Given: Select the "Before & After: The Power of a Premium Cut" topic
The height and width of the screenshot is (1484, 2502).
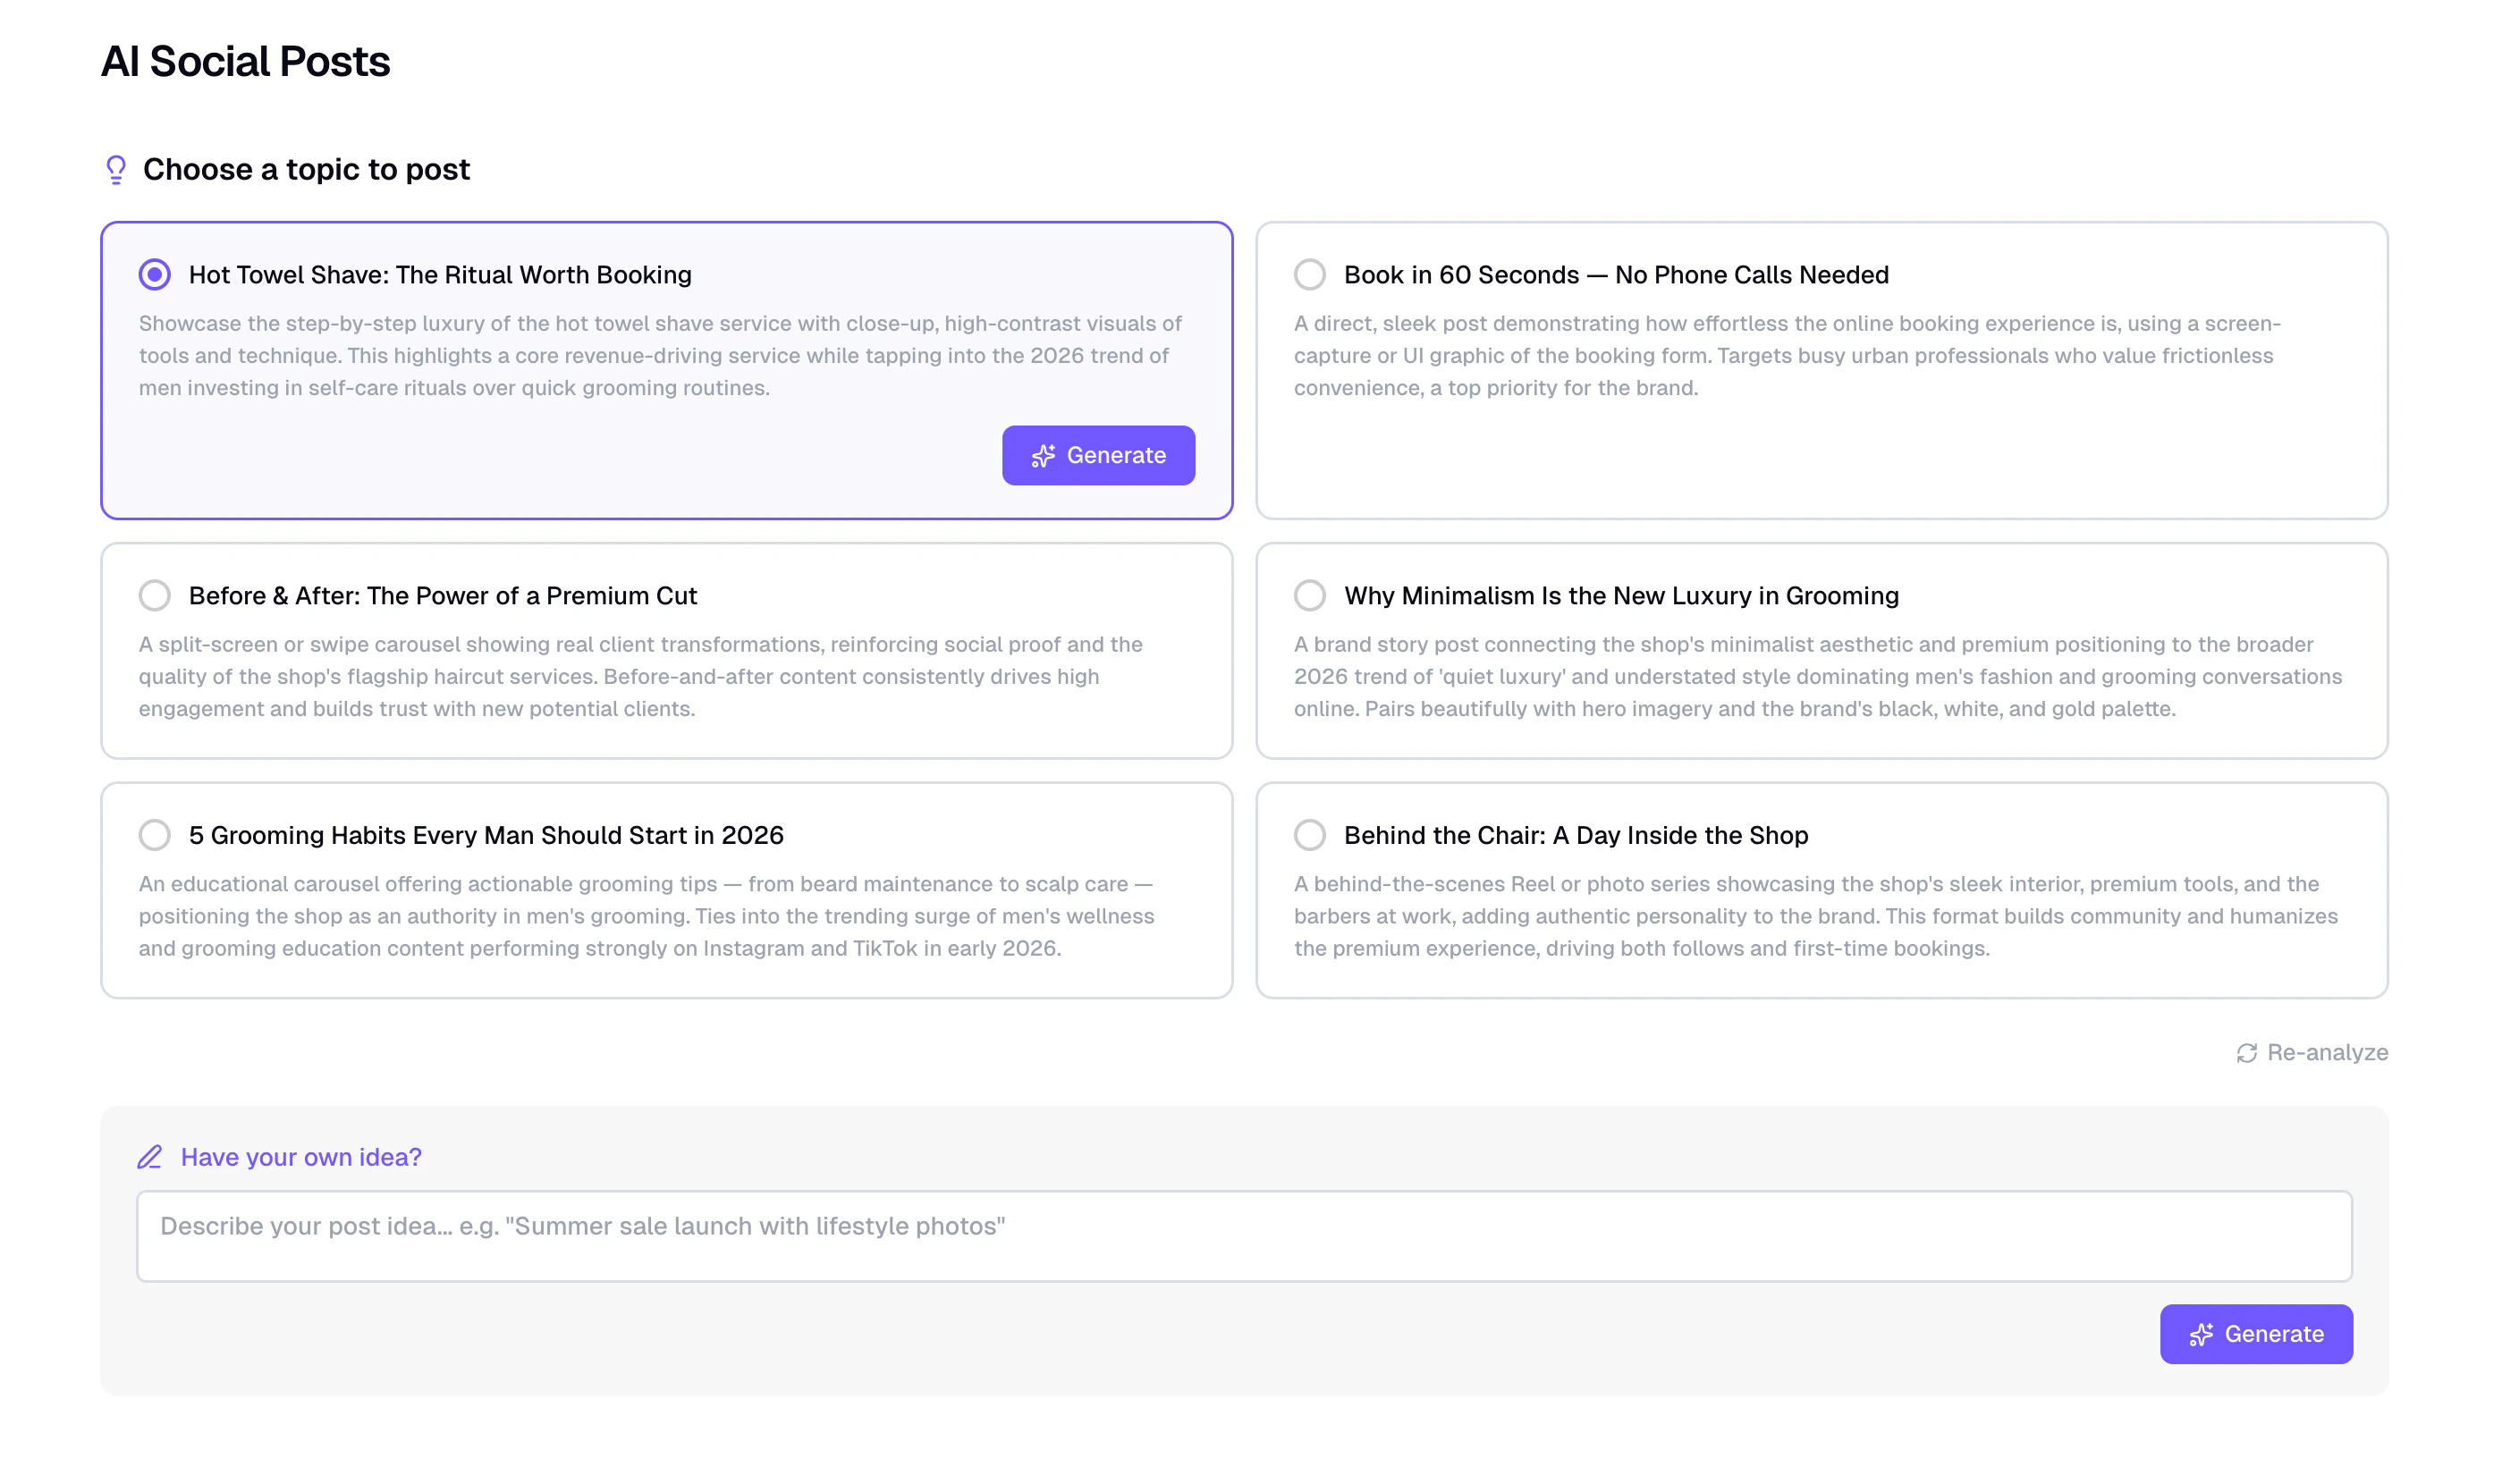Looking at the screenshot, I should 155,595.
